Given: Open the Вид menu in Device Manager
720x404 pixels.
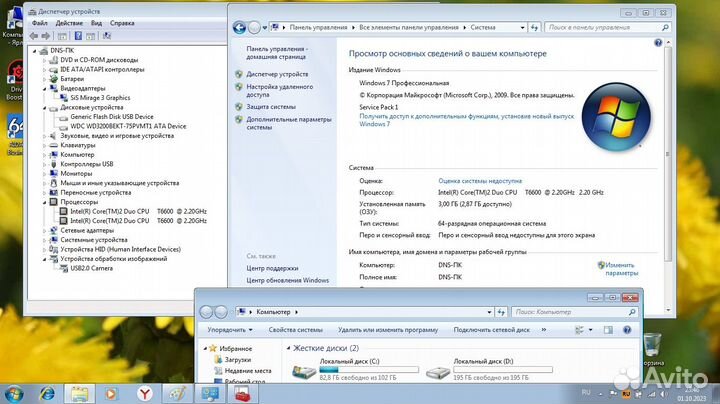Looking at the screenshot, I should pos(96,23).
